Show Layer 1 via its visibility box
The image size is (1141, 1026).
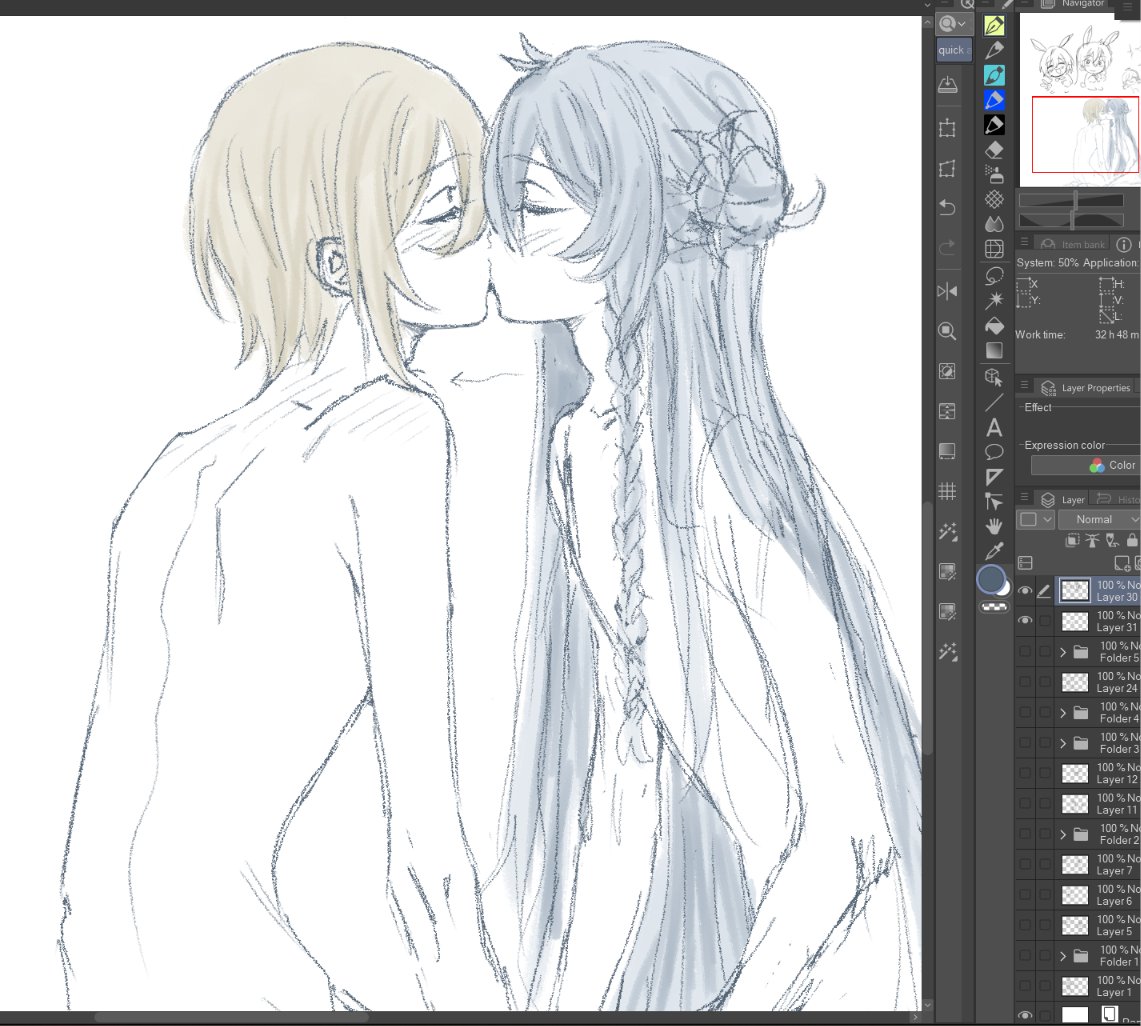pos(1025,986)
